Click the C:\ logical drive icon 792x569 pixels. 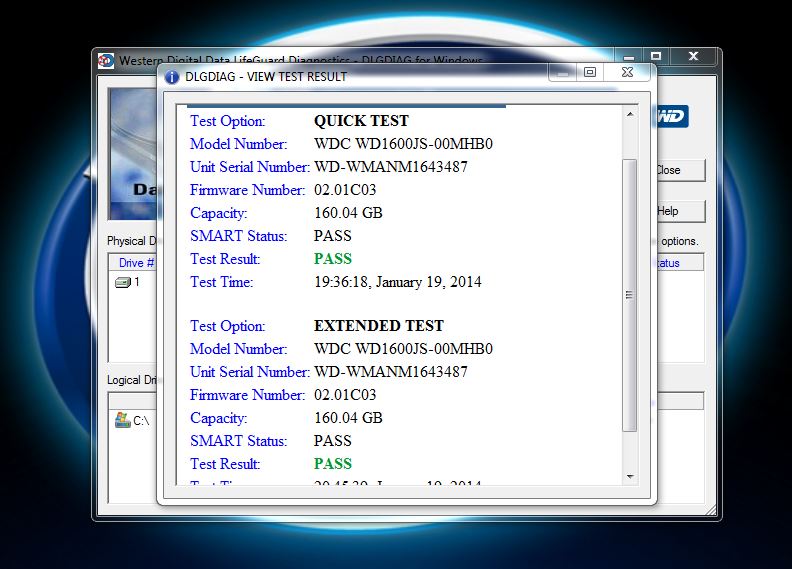[x=122, y=420]
